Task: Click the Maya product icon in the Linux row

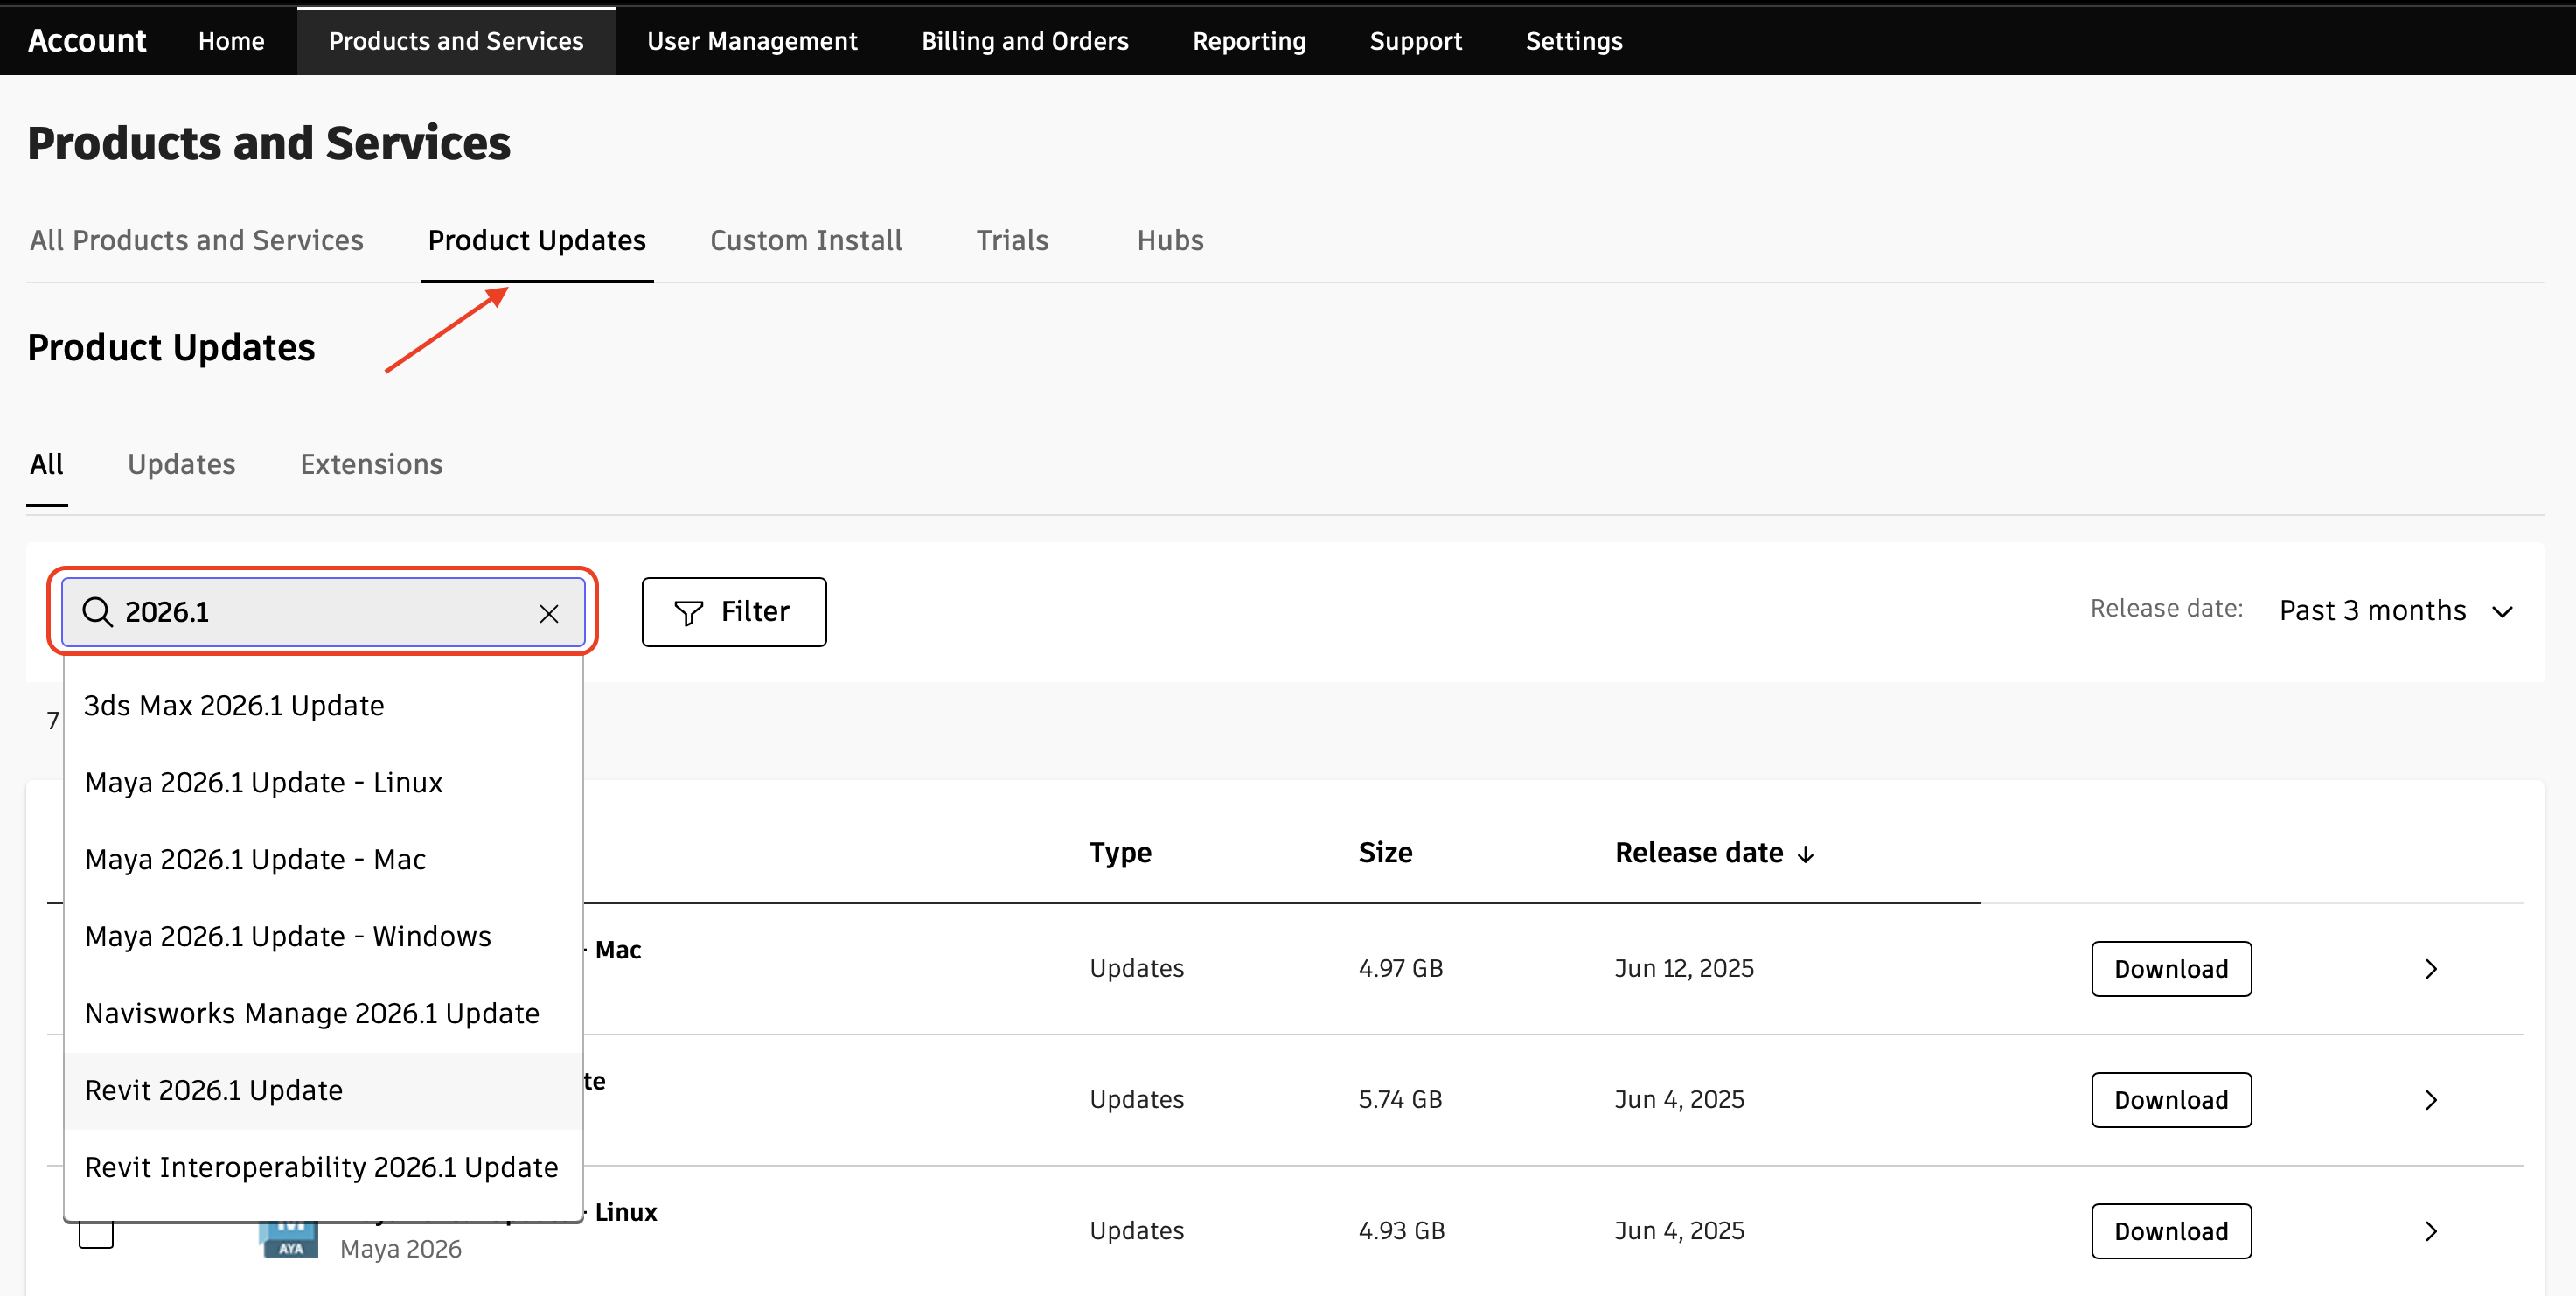Action: 289,1238
